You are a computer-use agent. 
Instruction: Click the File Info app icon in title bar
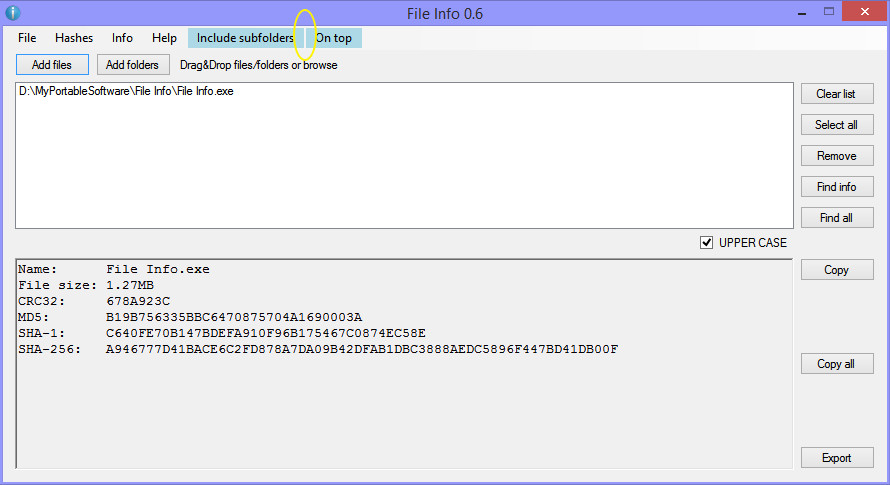pos(13,12)
